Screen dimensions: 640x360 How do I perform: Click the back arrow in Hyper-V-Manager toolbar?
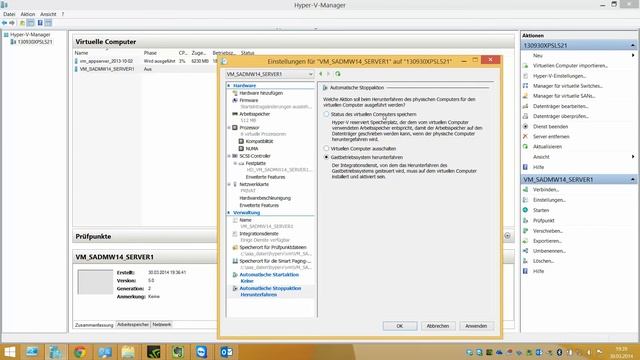pos(4,23)
